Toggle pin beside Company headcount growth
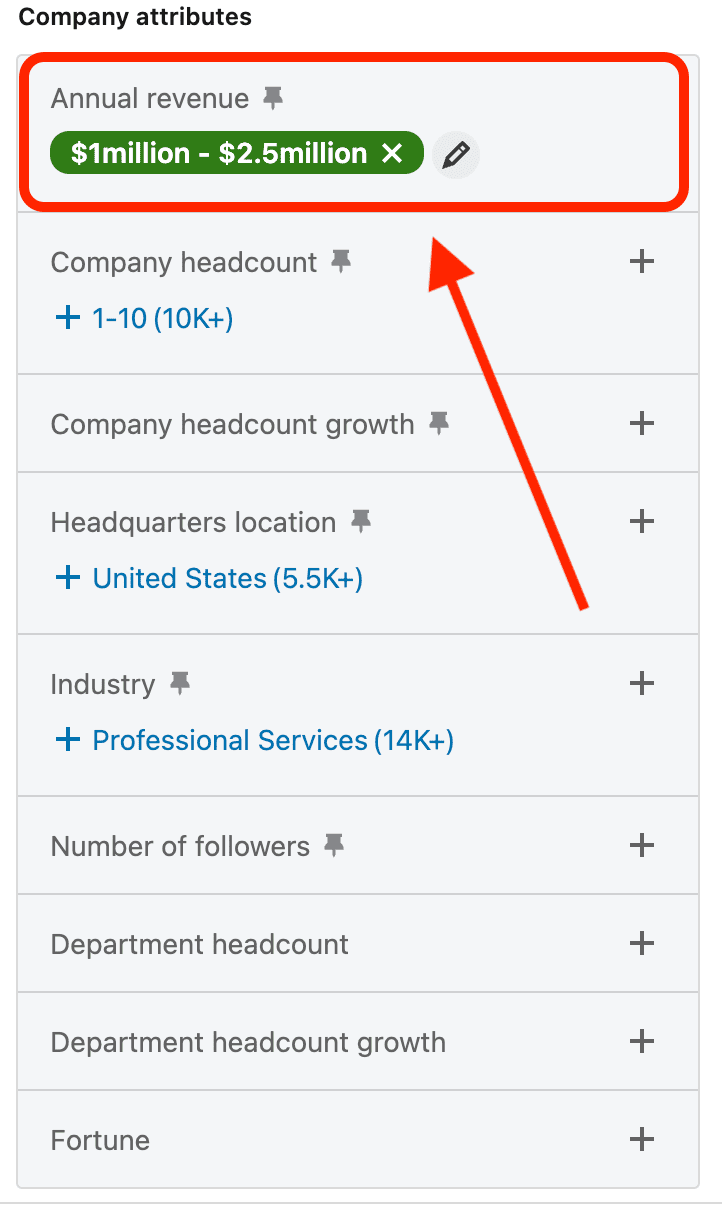This screenshot has height=1208, width=722. [x=438, y=424]
